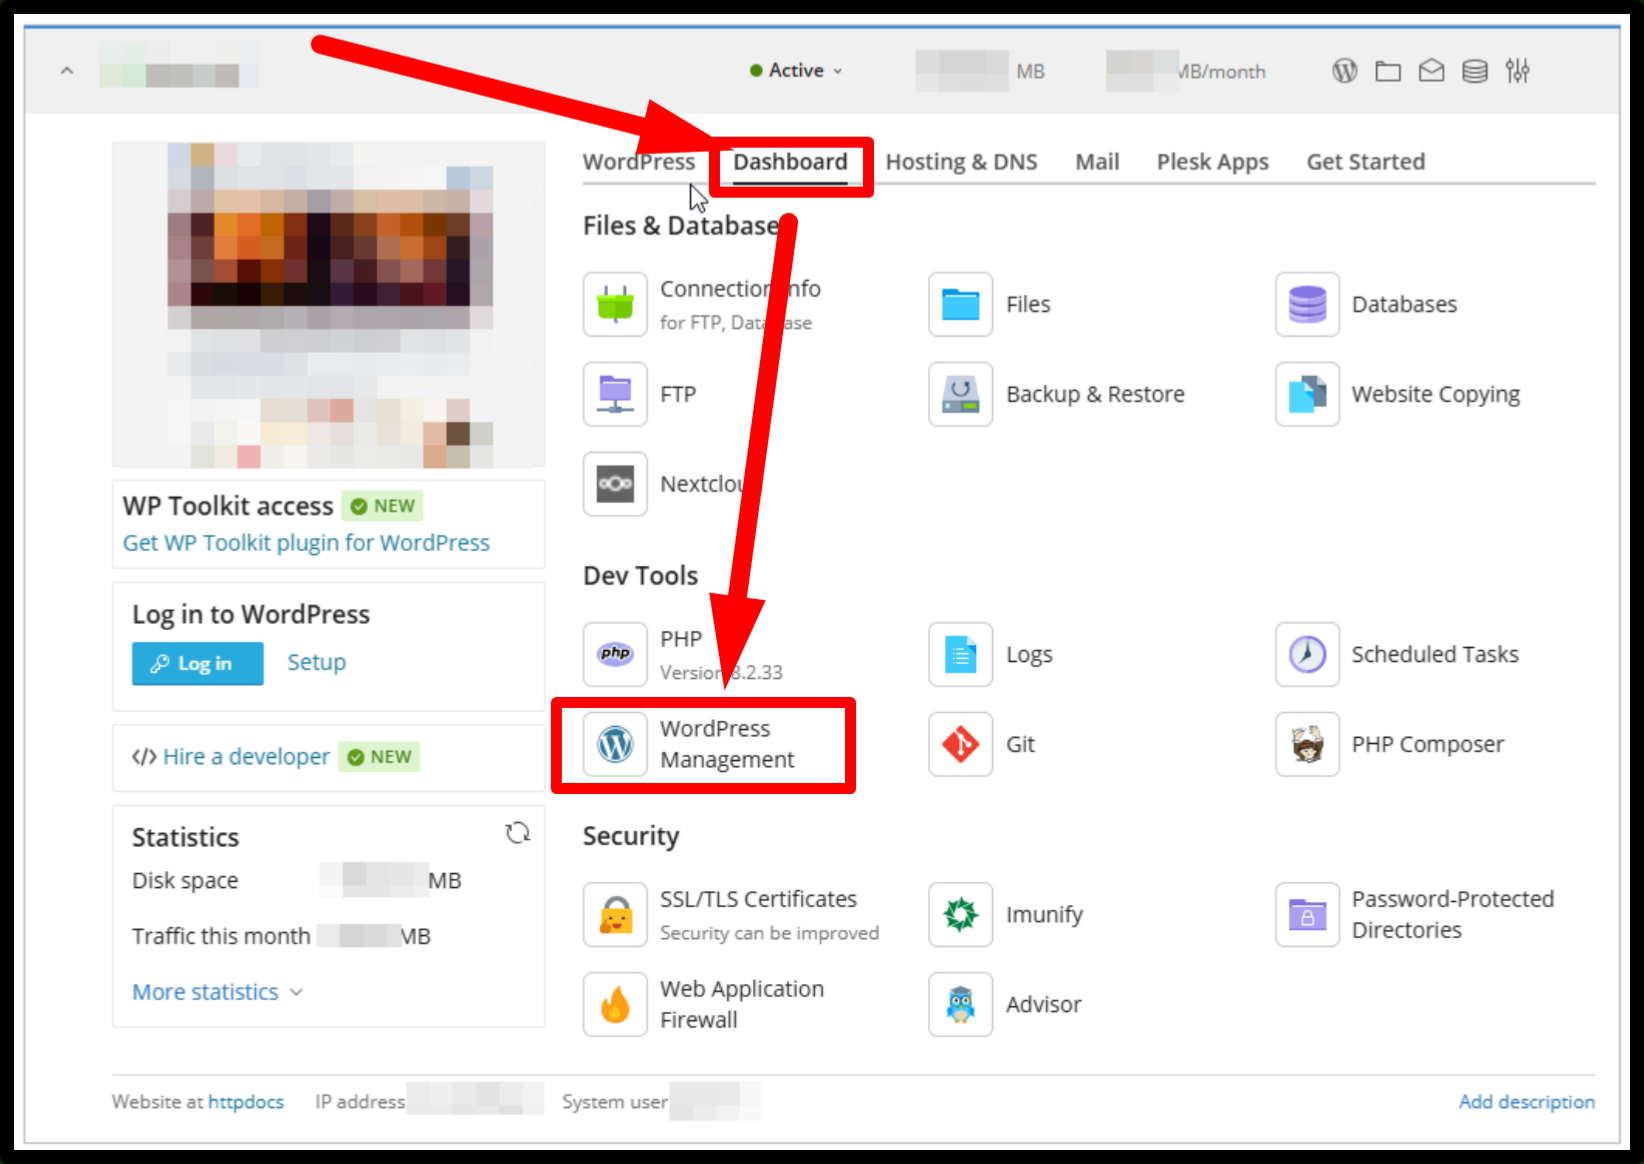
Task: Open the Databases icon
Action: click(1307, 304)
